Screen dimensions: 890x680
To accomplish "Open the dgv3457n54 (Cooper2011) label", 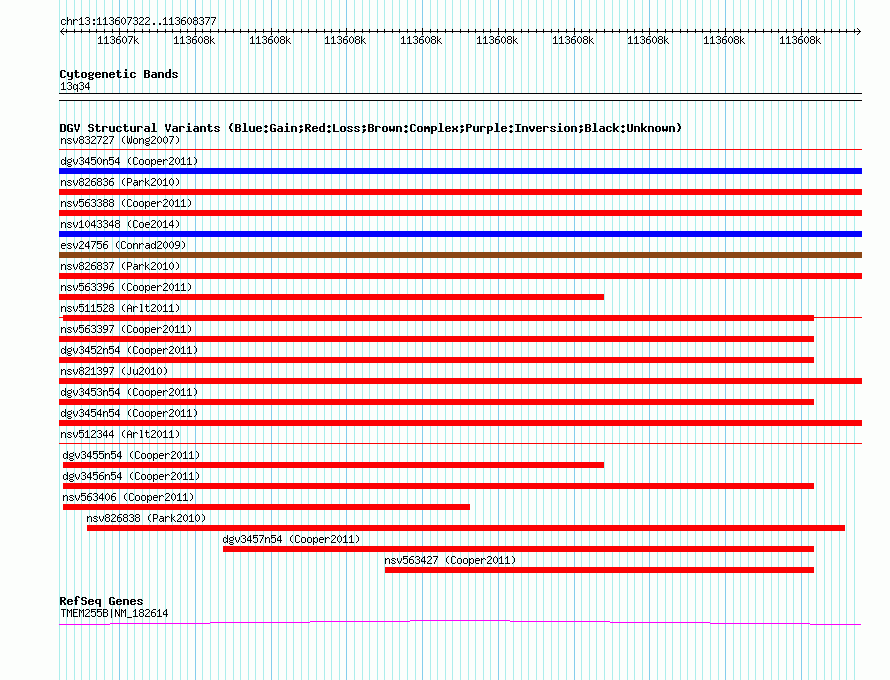I will click(291, 539).
